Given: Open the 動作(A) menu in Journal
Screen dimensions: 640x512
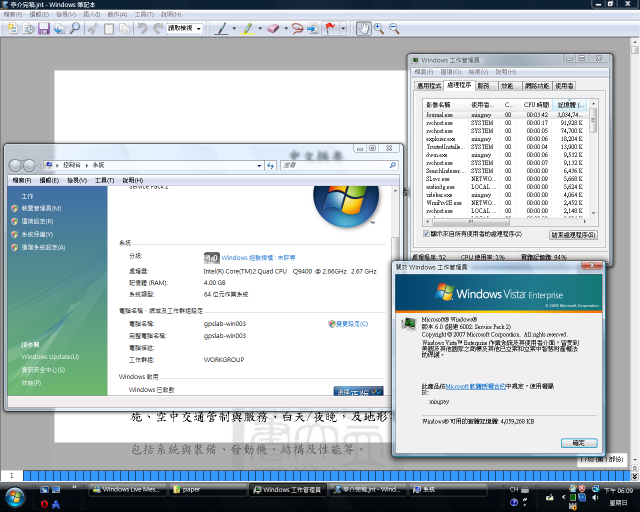Looking at the screenshot, I should tap(117, 14).
